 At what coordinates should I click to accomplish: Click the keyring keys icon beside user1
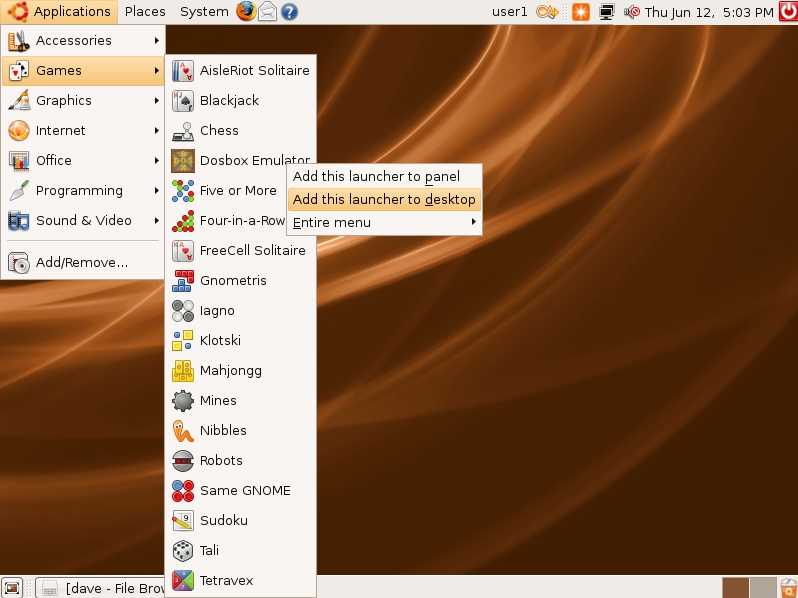(547, 12)
